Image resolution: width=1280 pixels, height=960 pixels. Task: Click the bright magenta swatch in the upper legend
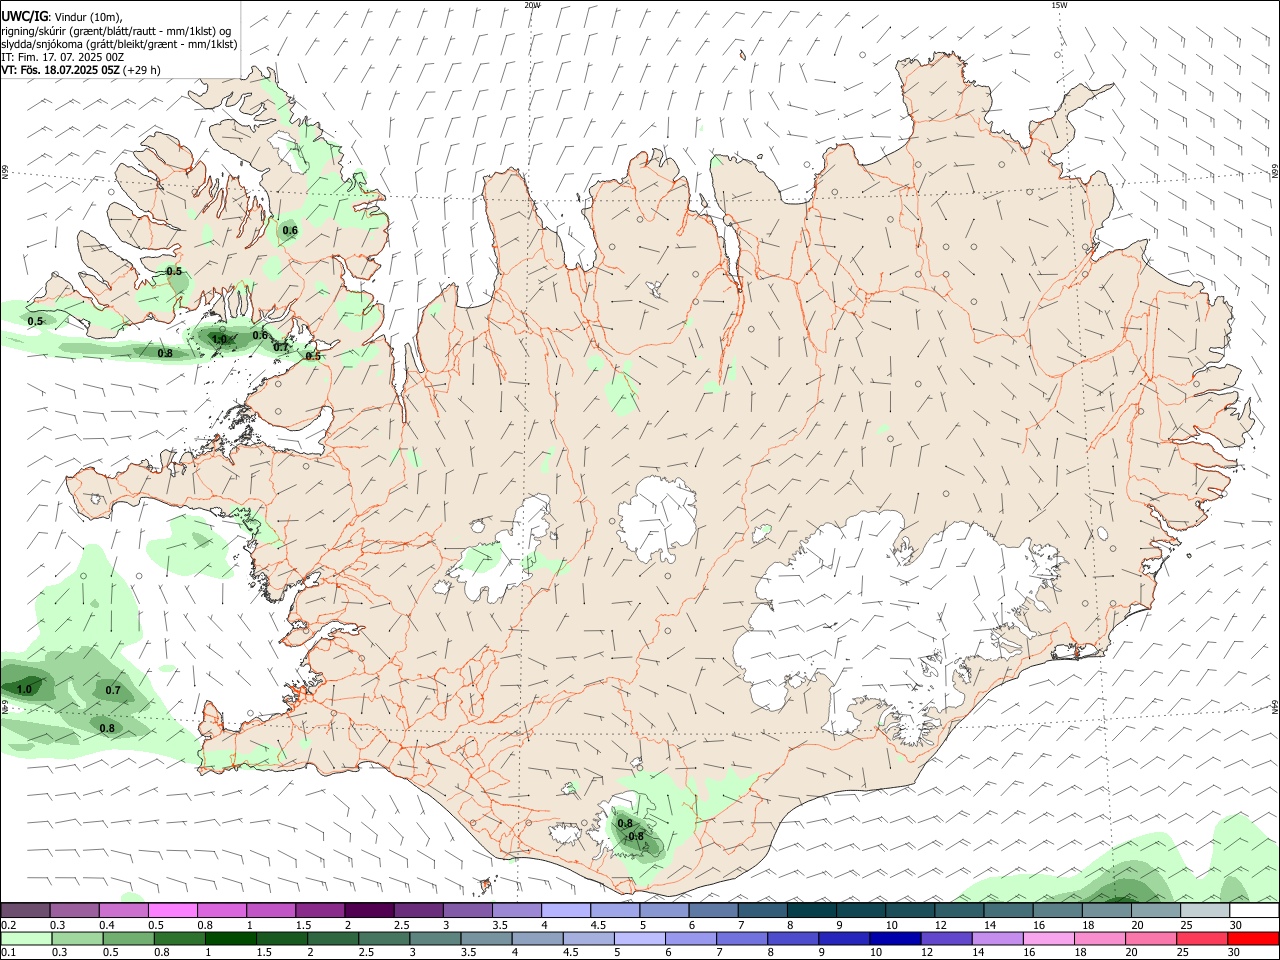pos(172,910)
